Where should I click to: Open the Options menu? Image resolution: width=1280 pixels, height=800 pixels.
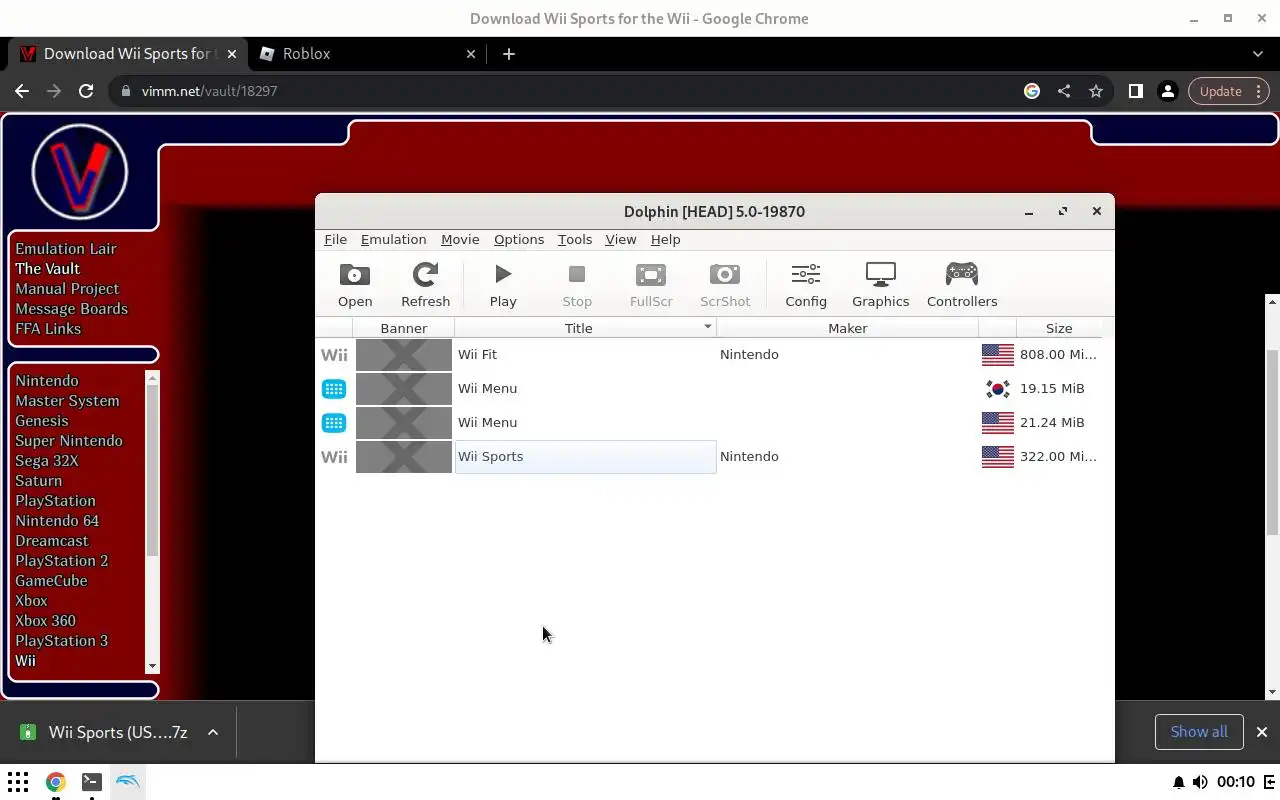[519, 240]
